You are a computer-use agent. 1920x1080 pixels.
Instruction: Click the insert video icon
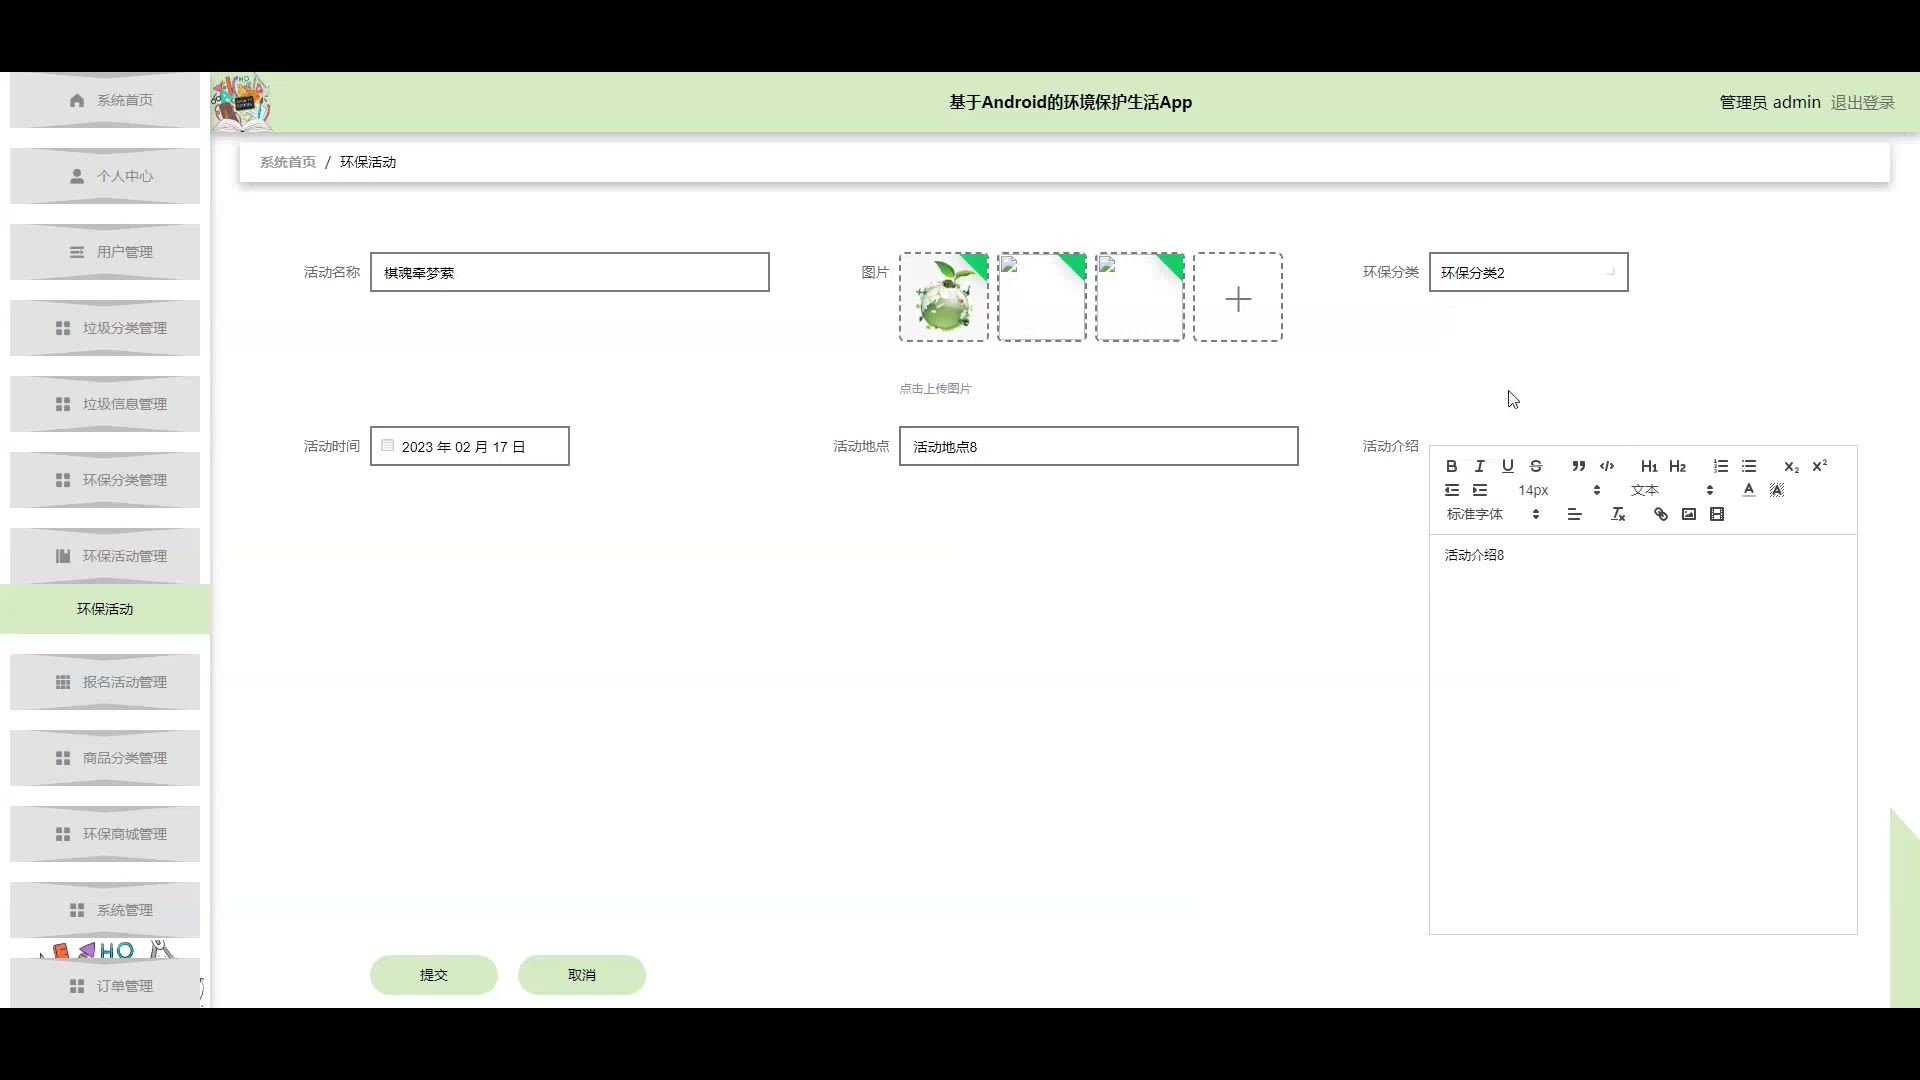1717,515
